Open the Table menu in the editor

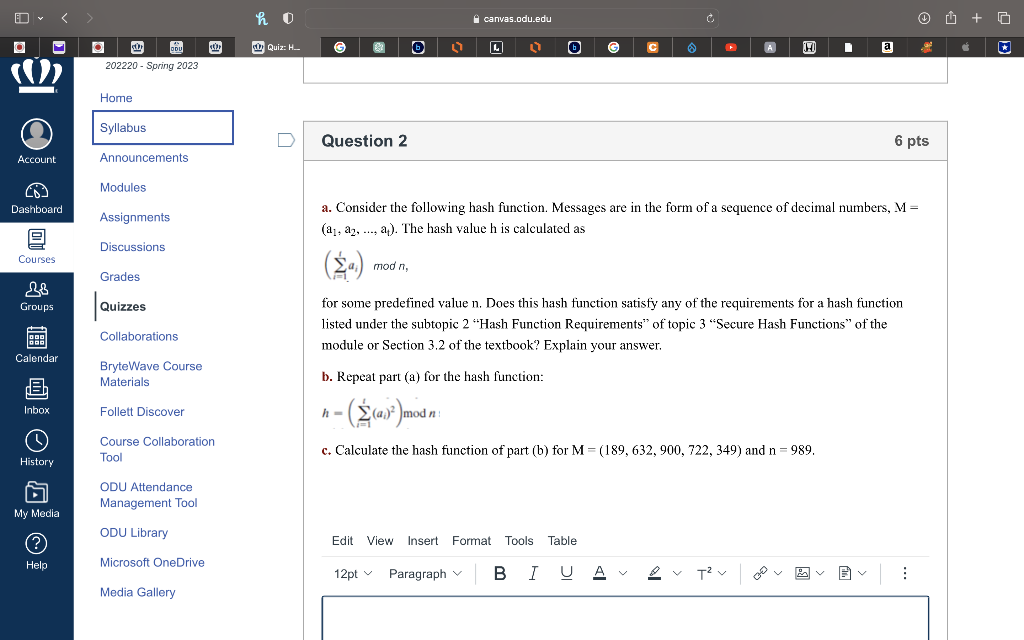click(x=562, y=540)
